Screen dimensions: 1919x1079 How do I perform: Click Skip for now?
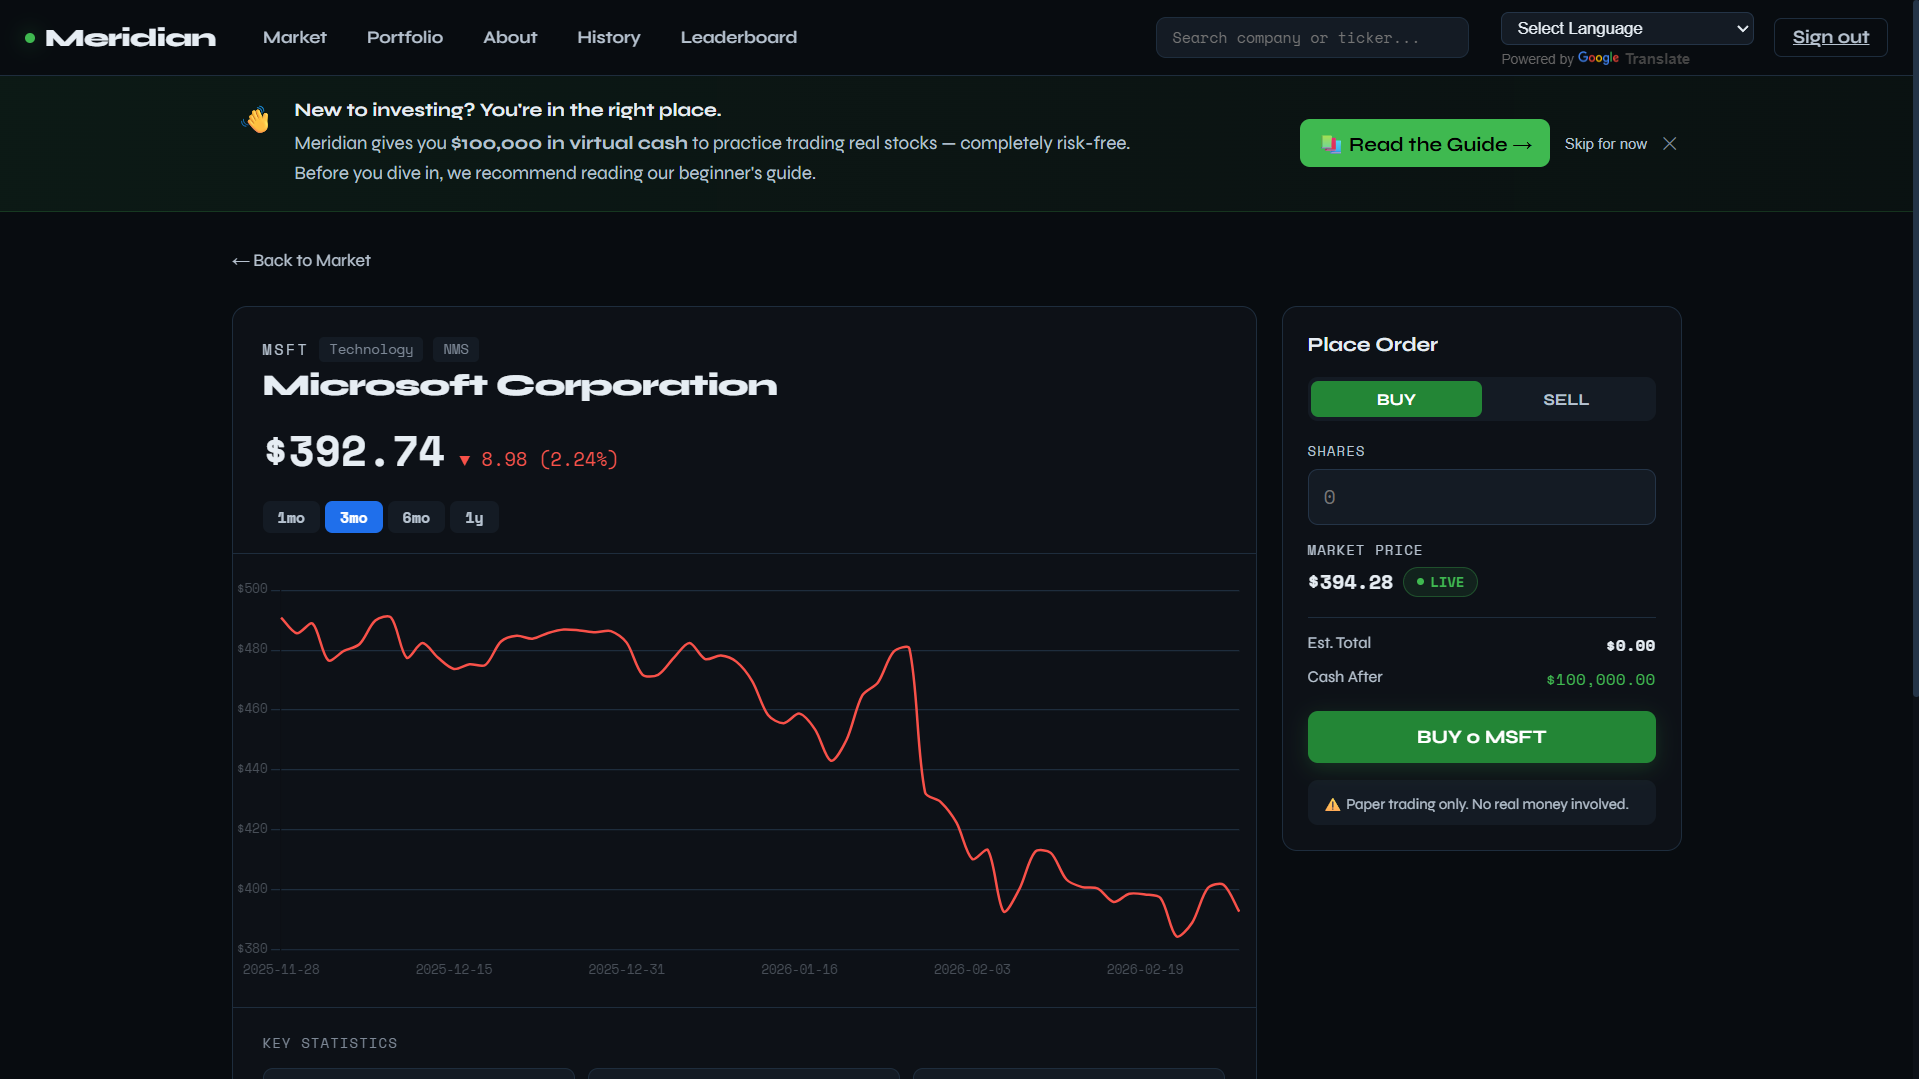click(1605, 144)
